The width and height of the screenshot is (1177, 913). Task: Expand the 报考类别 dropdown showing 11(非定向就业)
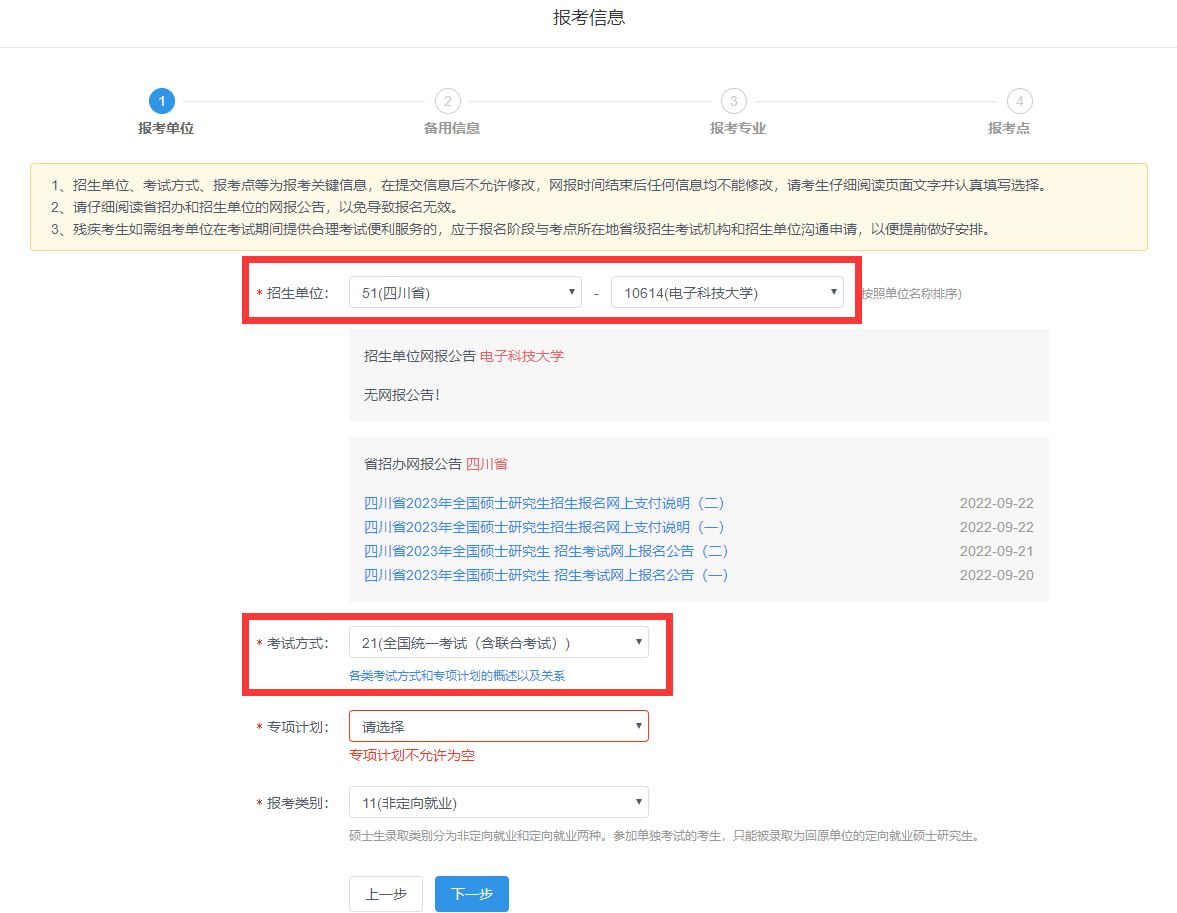(x=498, y=803)
